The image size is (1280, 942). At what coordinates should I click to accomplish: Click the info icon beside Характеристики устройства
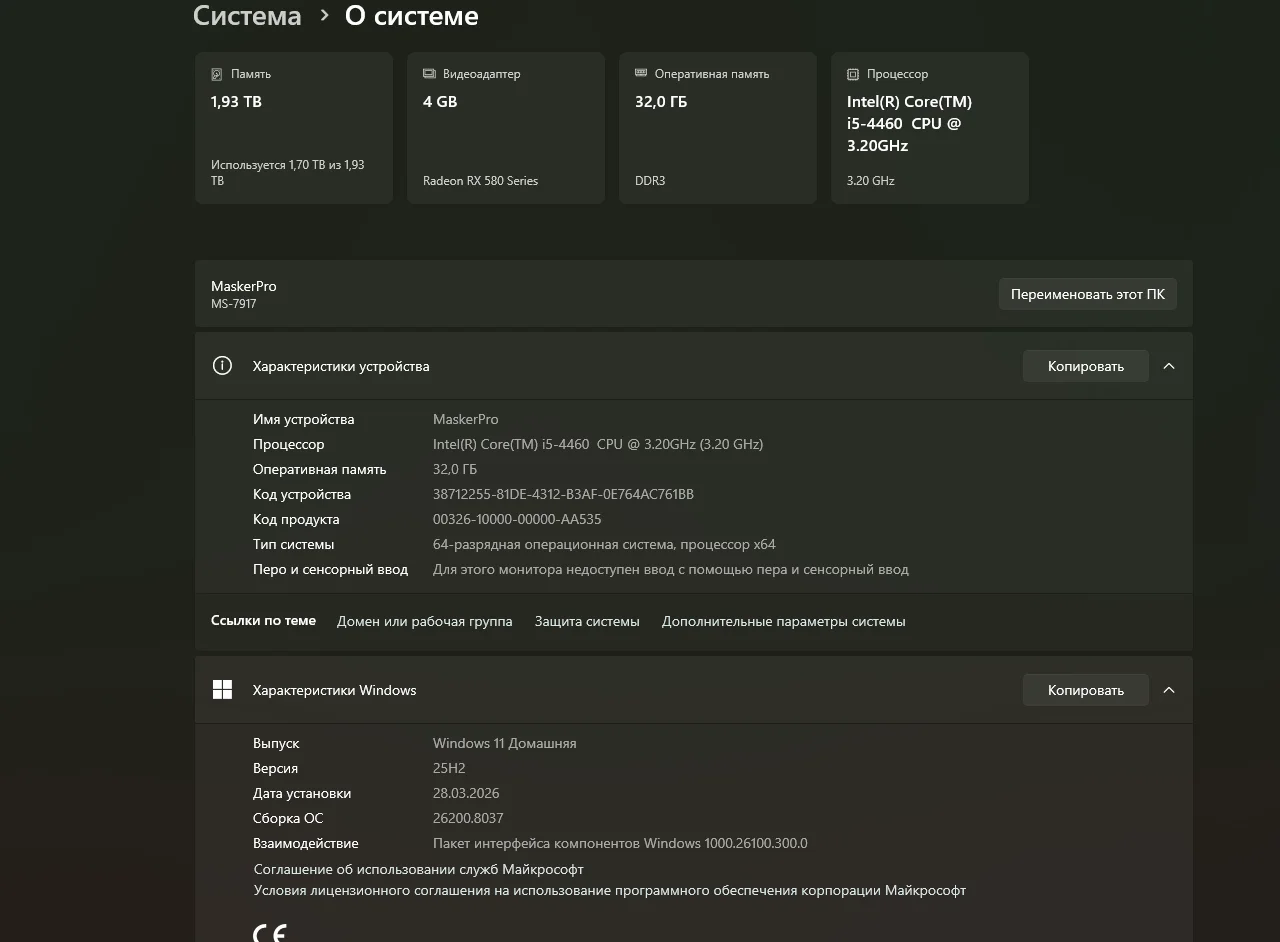coord(222,366)
